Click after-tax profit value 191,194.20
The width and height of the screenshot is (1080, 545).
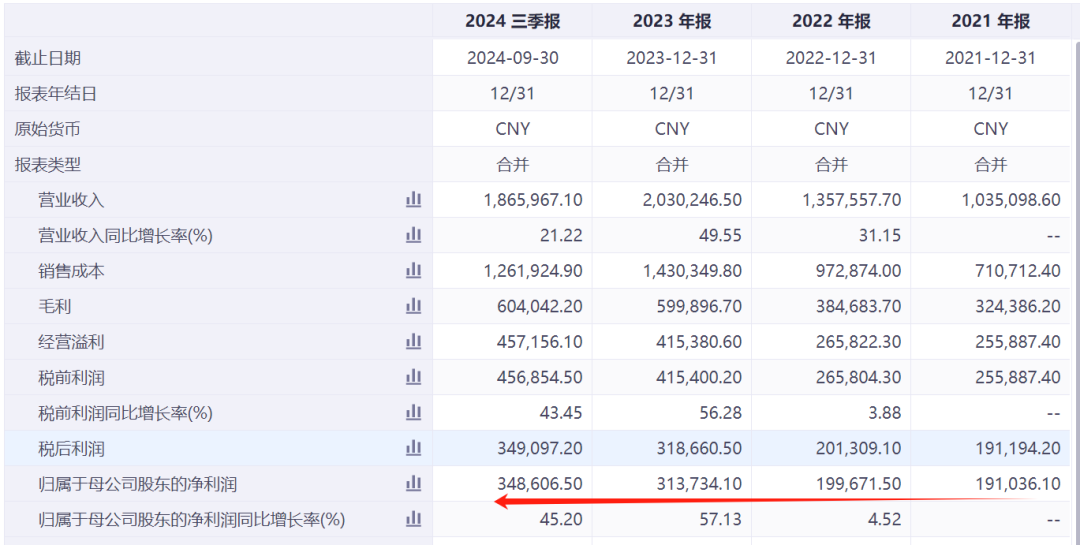pyautogui.click(x=1018, y=449)
